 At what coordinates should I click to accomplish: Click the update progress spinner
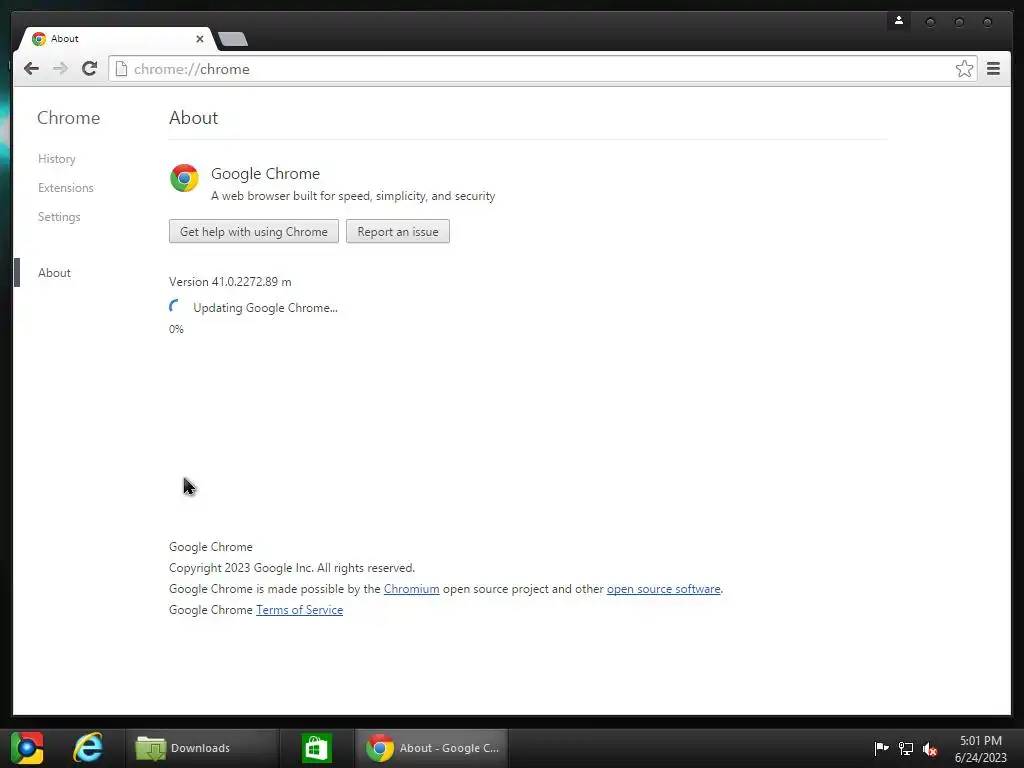175,306
